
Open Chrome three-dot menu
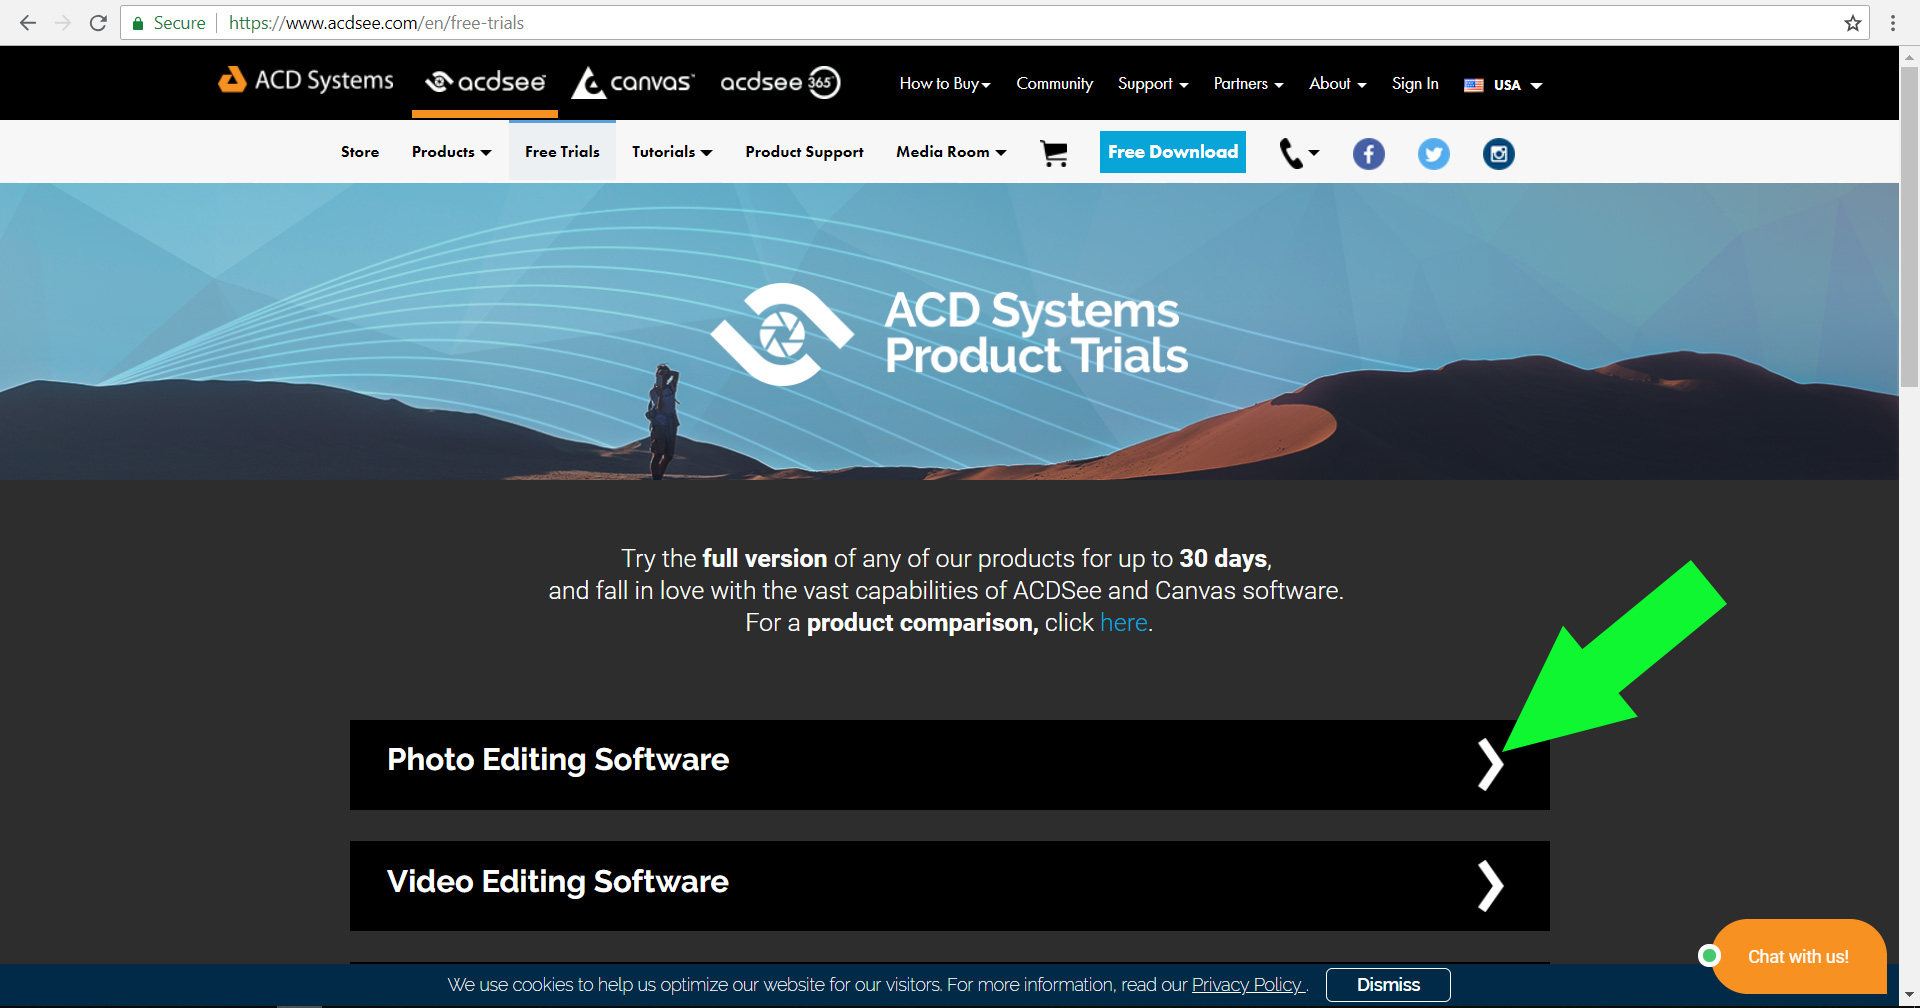pyautogui.click(x=1893, y=23)
